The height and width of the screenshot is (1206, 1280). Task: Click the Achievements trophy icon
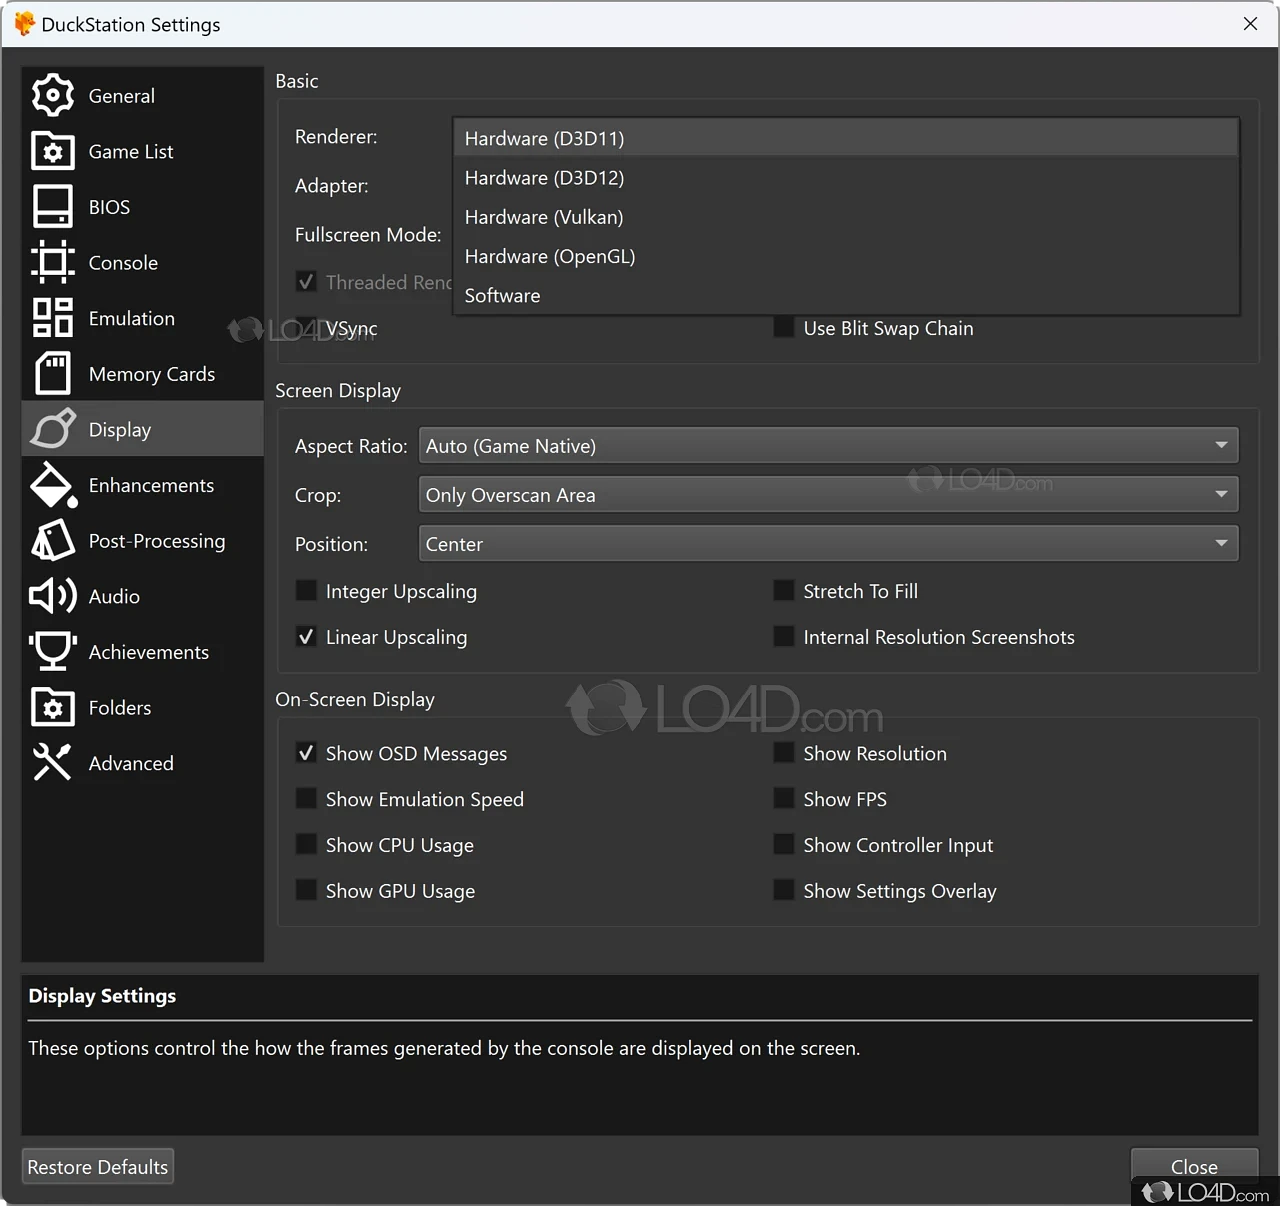[x=53, y=652]
